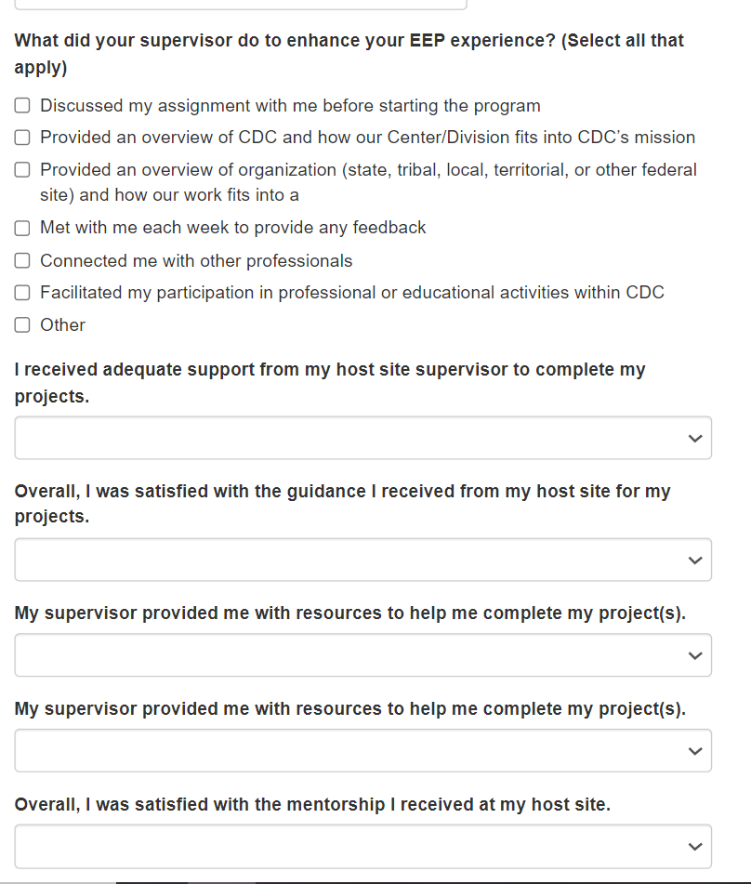
Task: Click chevron arrow on 'guidance I received' select
Action: 695,560
